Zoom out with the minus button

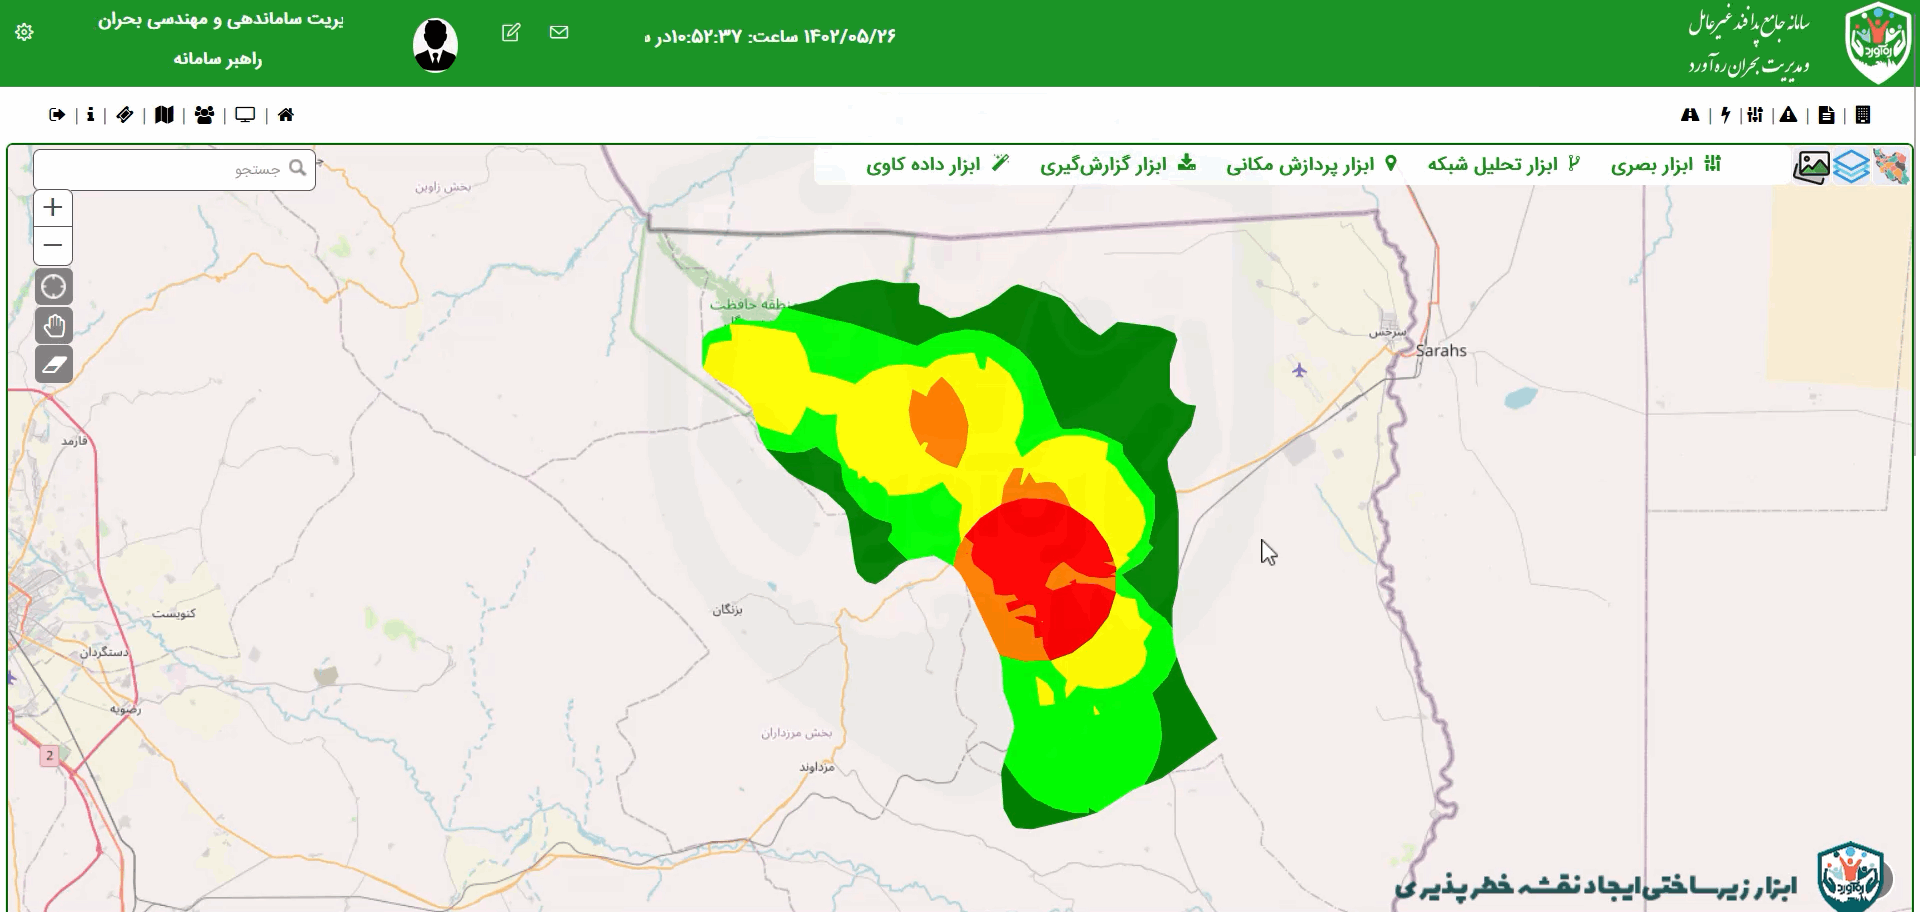tap(53, 245)
